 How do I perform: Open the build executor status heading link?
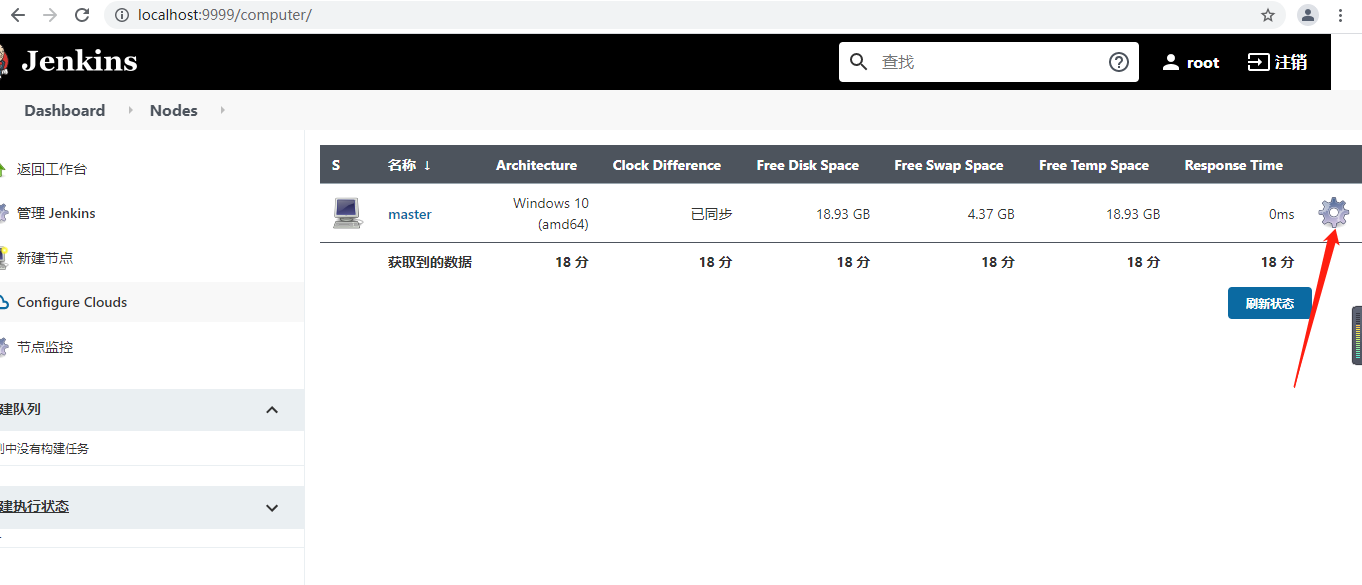click(35, 507)
